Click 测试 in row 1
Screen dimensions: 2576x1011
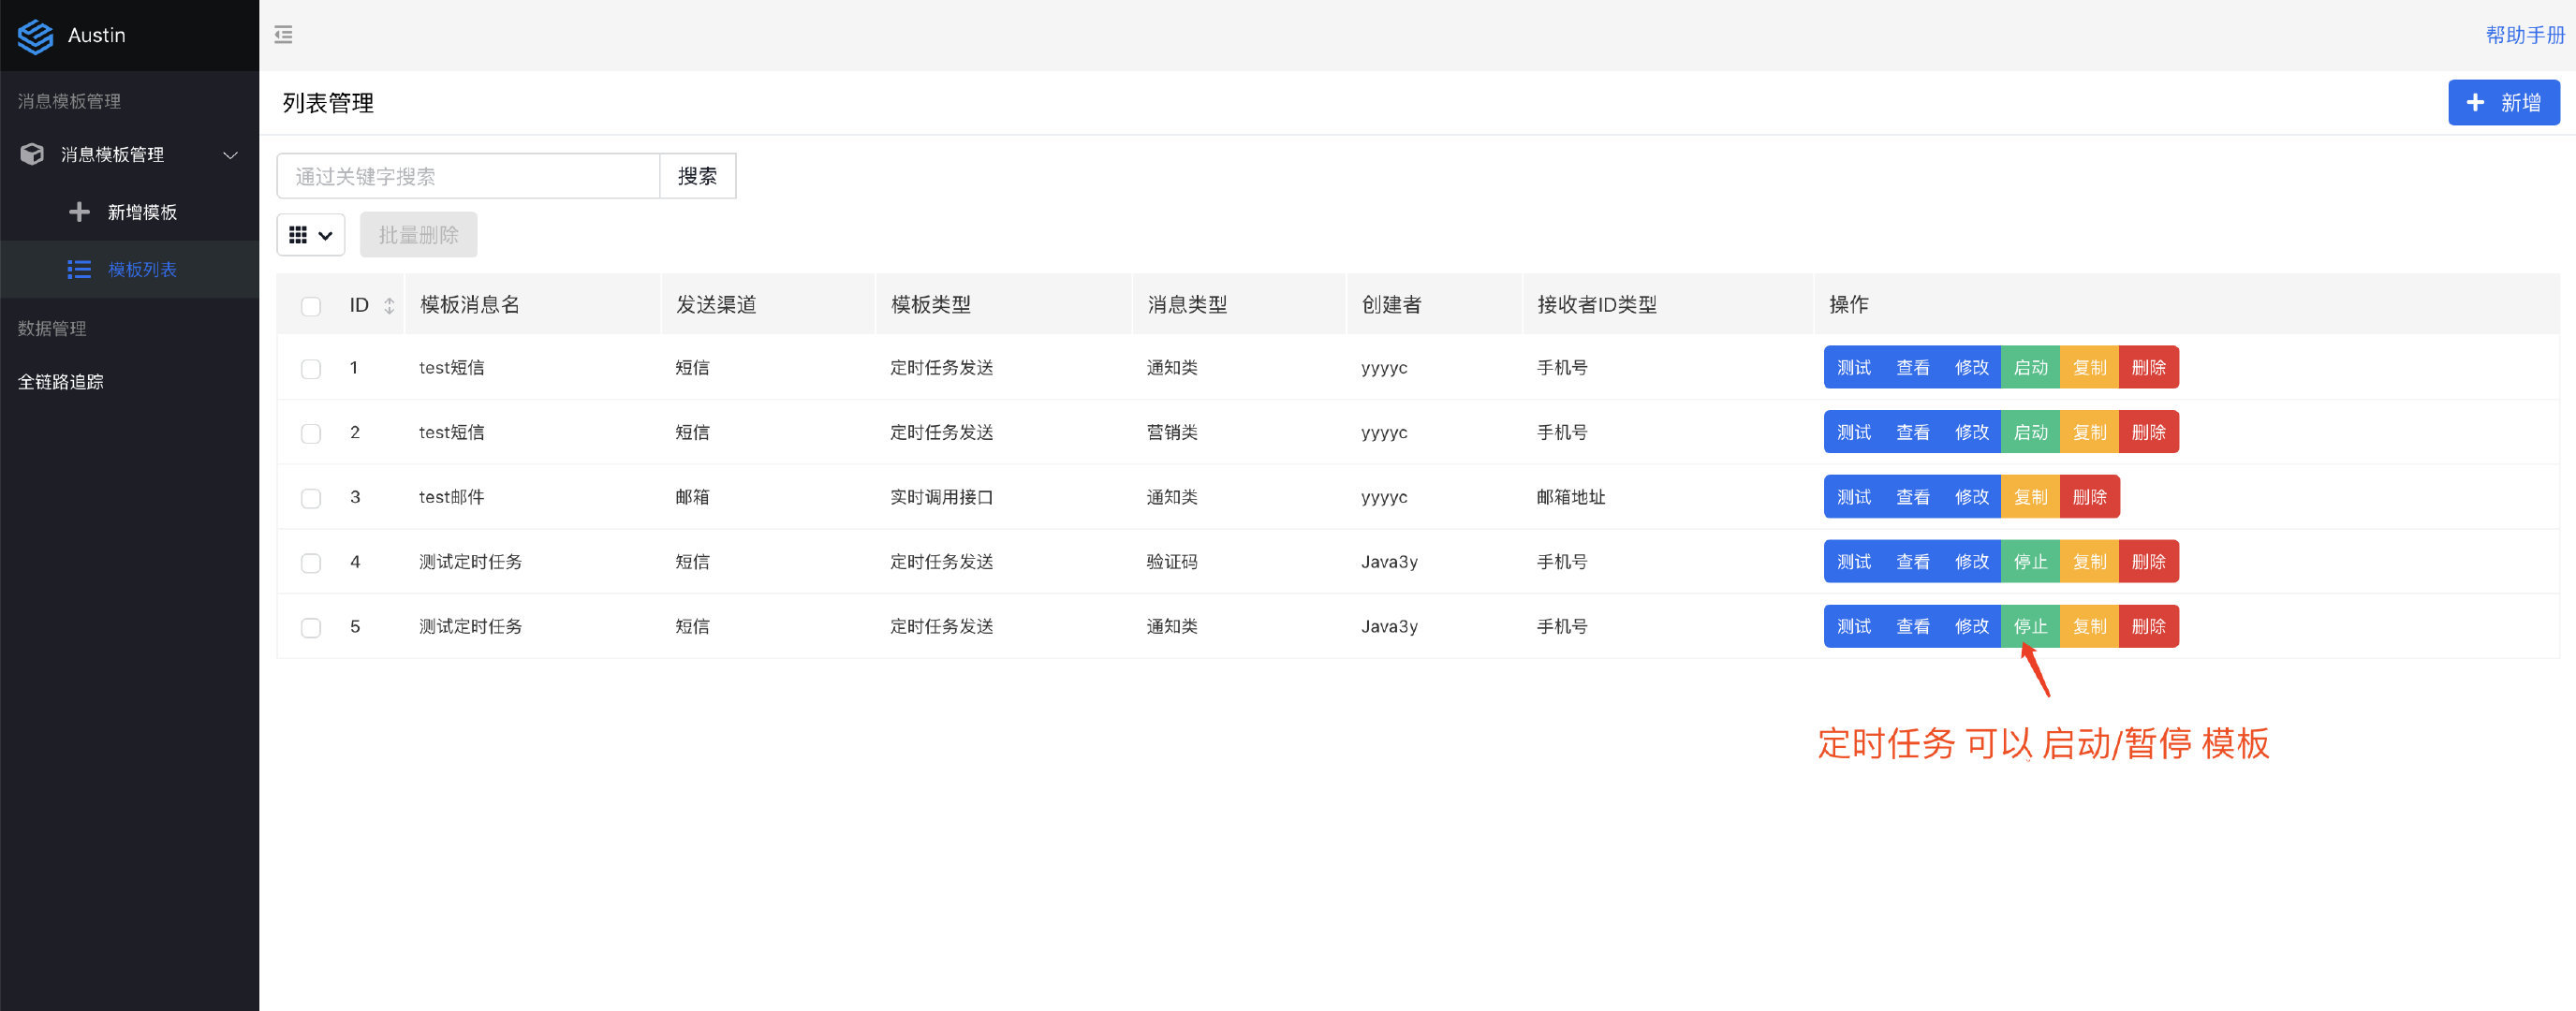click(1853, 367)
